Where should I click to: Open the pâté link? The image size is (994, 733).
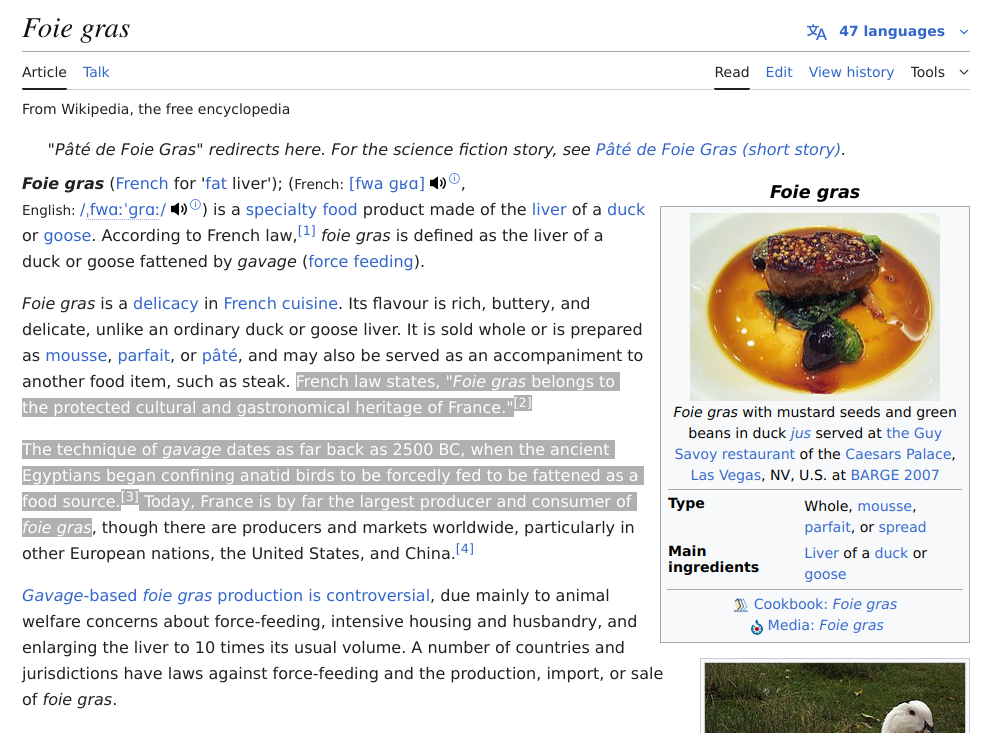(x=220, y=355)
